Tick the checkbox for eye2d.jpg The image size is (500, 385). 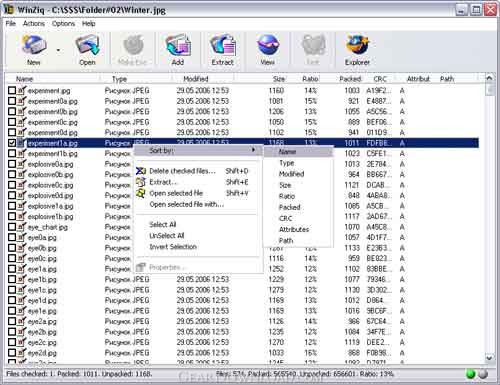pyautogui.click(x=12, y=353)
